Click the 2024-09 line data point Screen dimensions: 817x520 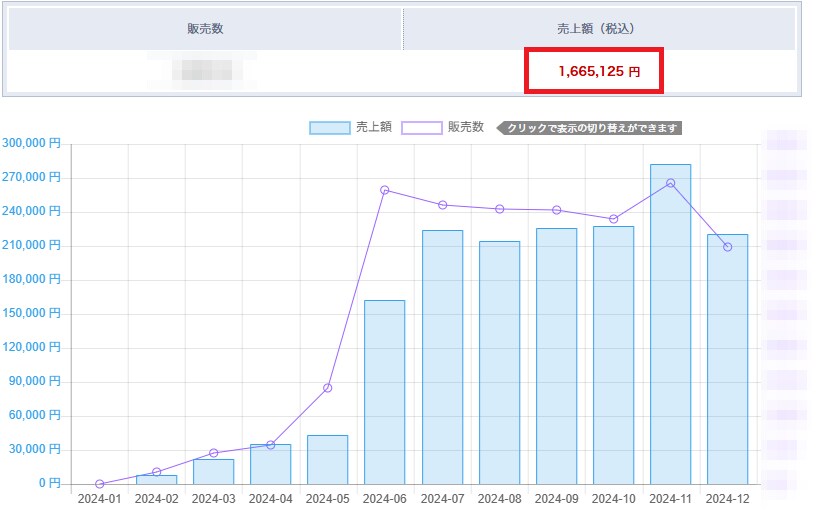coord(556,210)
